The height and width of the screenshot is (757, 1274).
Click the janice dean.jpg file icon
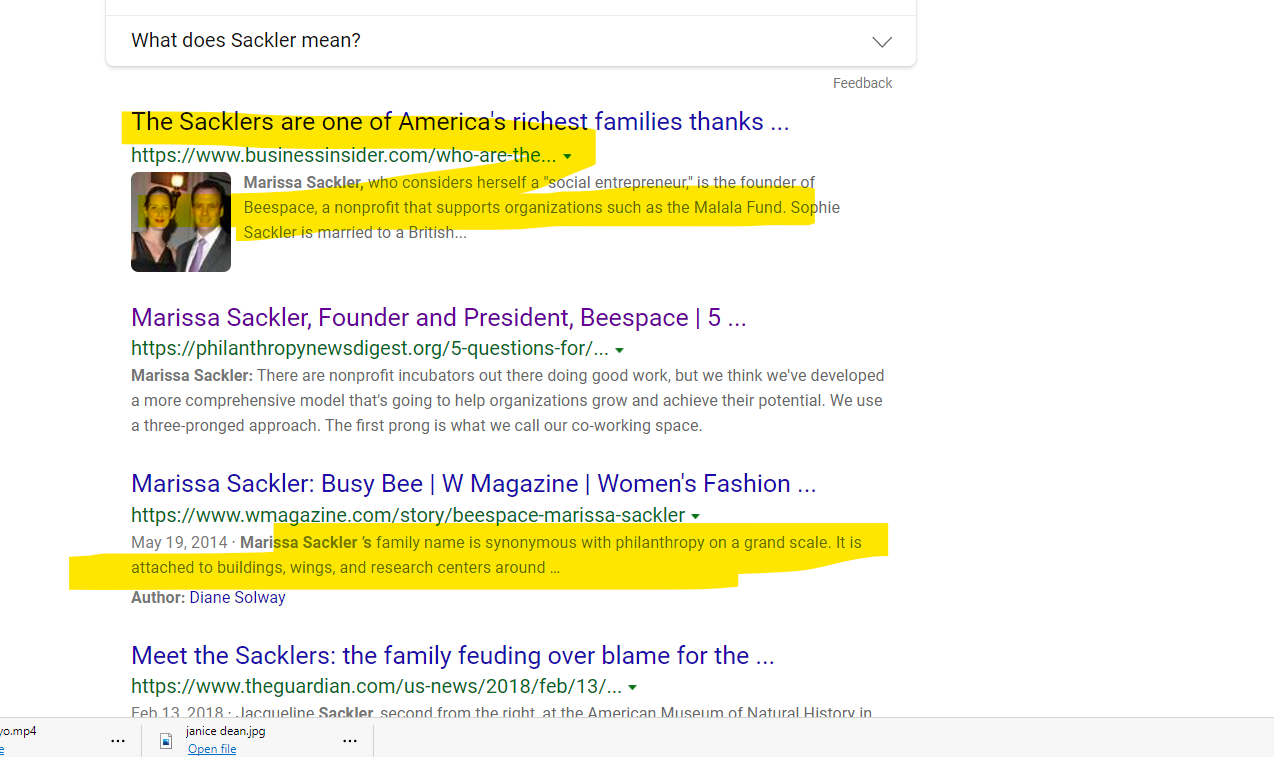click(166, 740)
